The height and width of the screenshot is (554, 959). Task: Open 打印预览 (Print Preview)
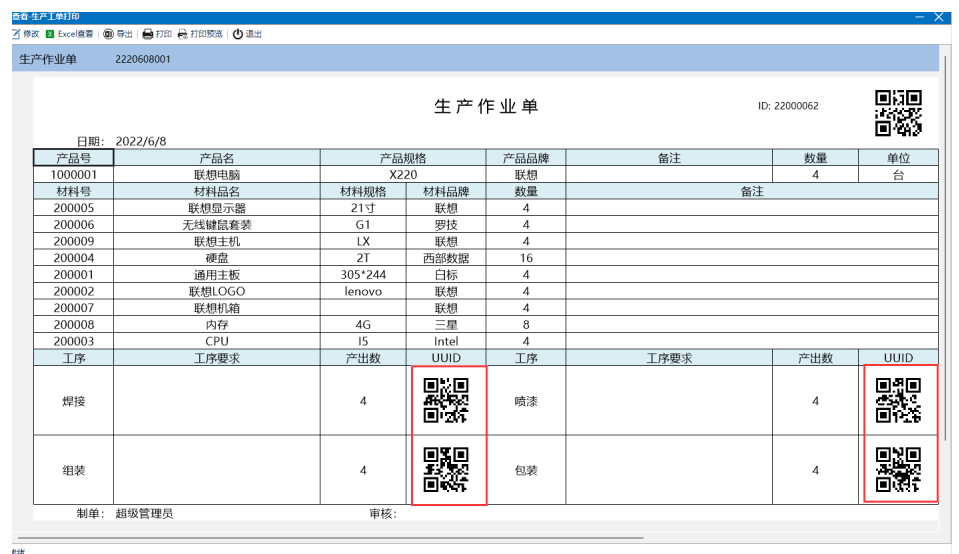(202, 34)
